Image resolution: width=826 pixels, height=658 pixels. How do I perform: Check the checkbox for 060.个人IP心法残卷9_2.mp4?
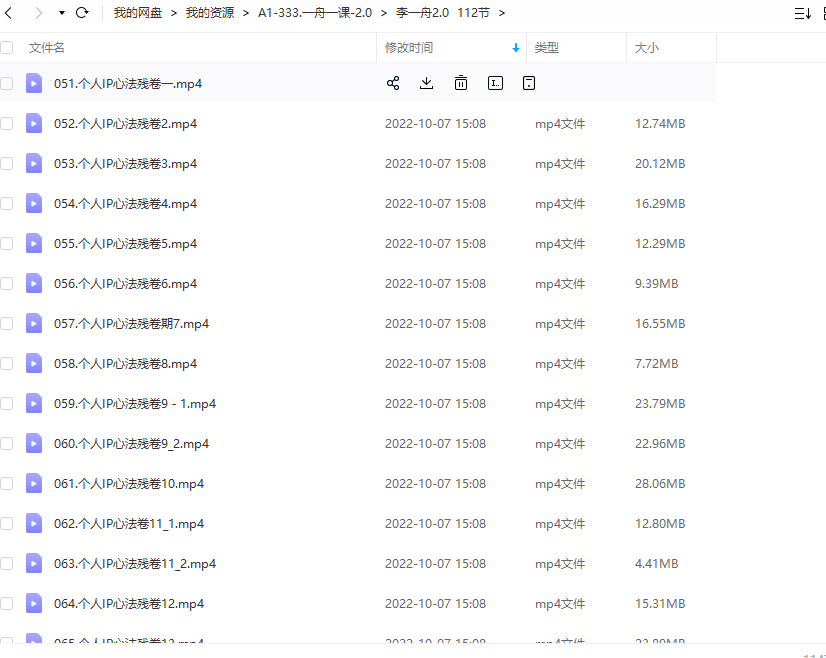pos(6,443)
